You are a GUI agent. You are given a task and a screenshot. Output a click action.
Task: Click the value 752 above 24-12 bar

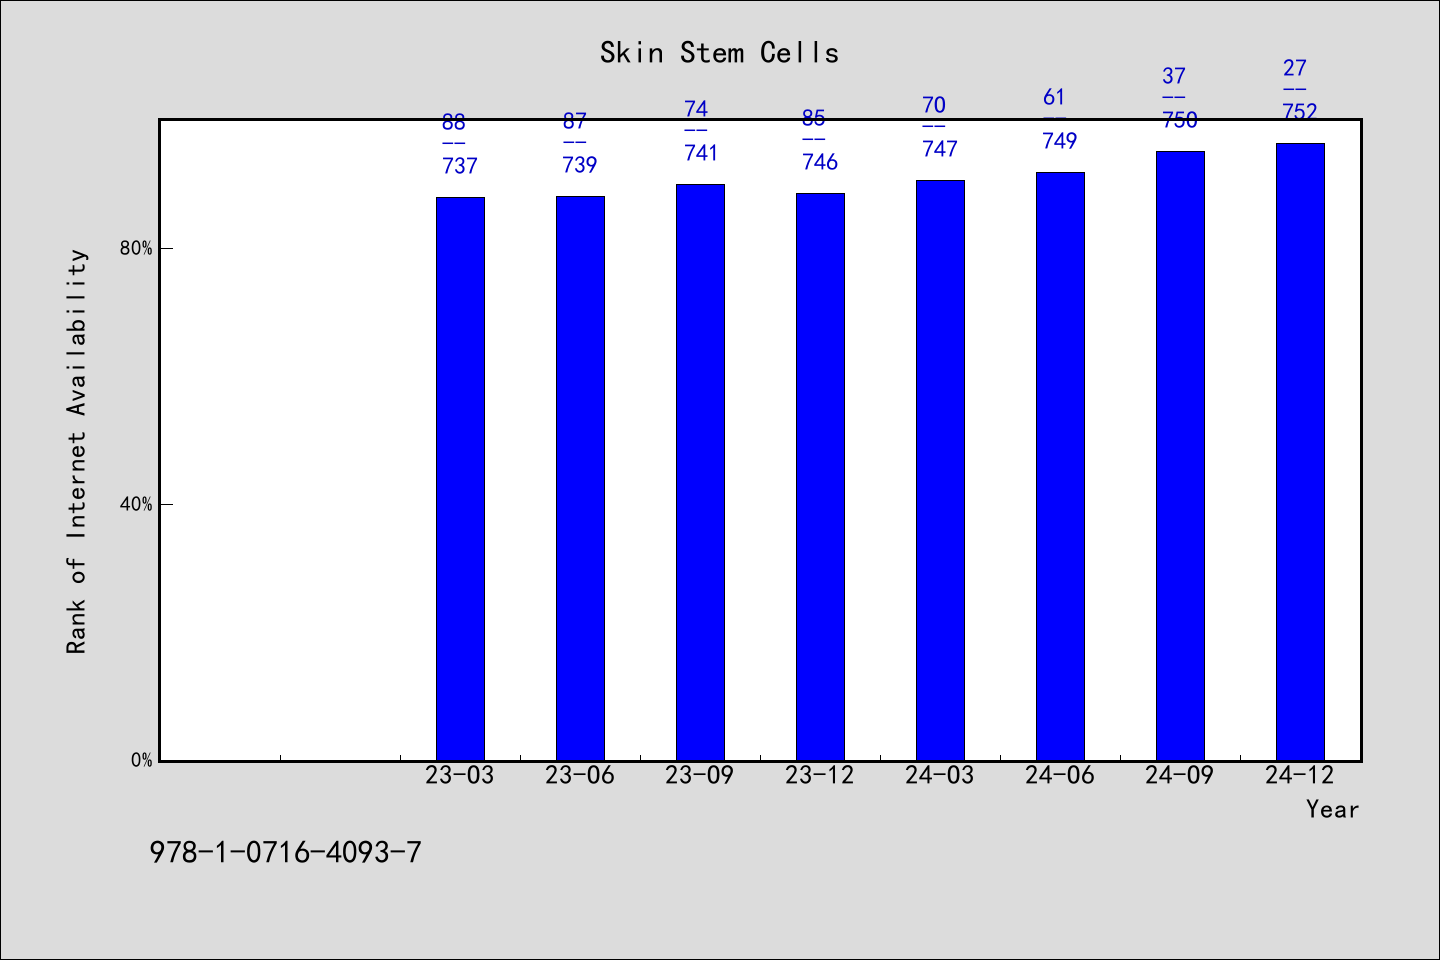[x=1300, y=112]
